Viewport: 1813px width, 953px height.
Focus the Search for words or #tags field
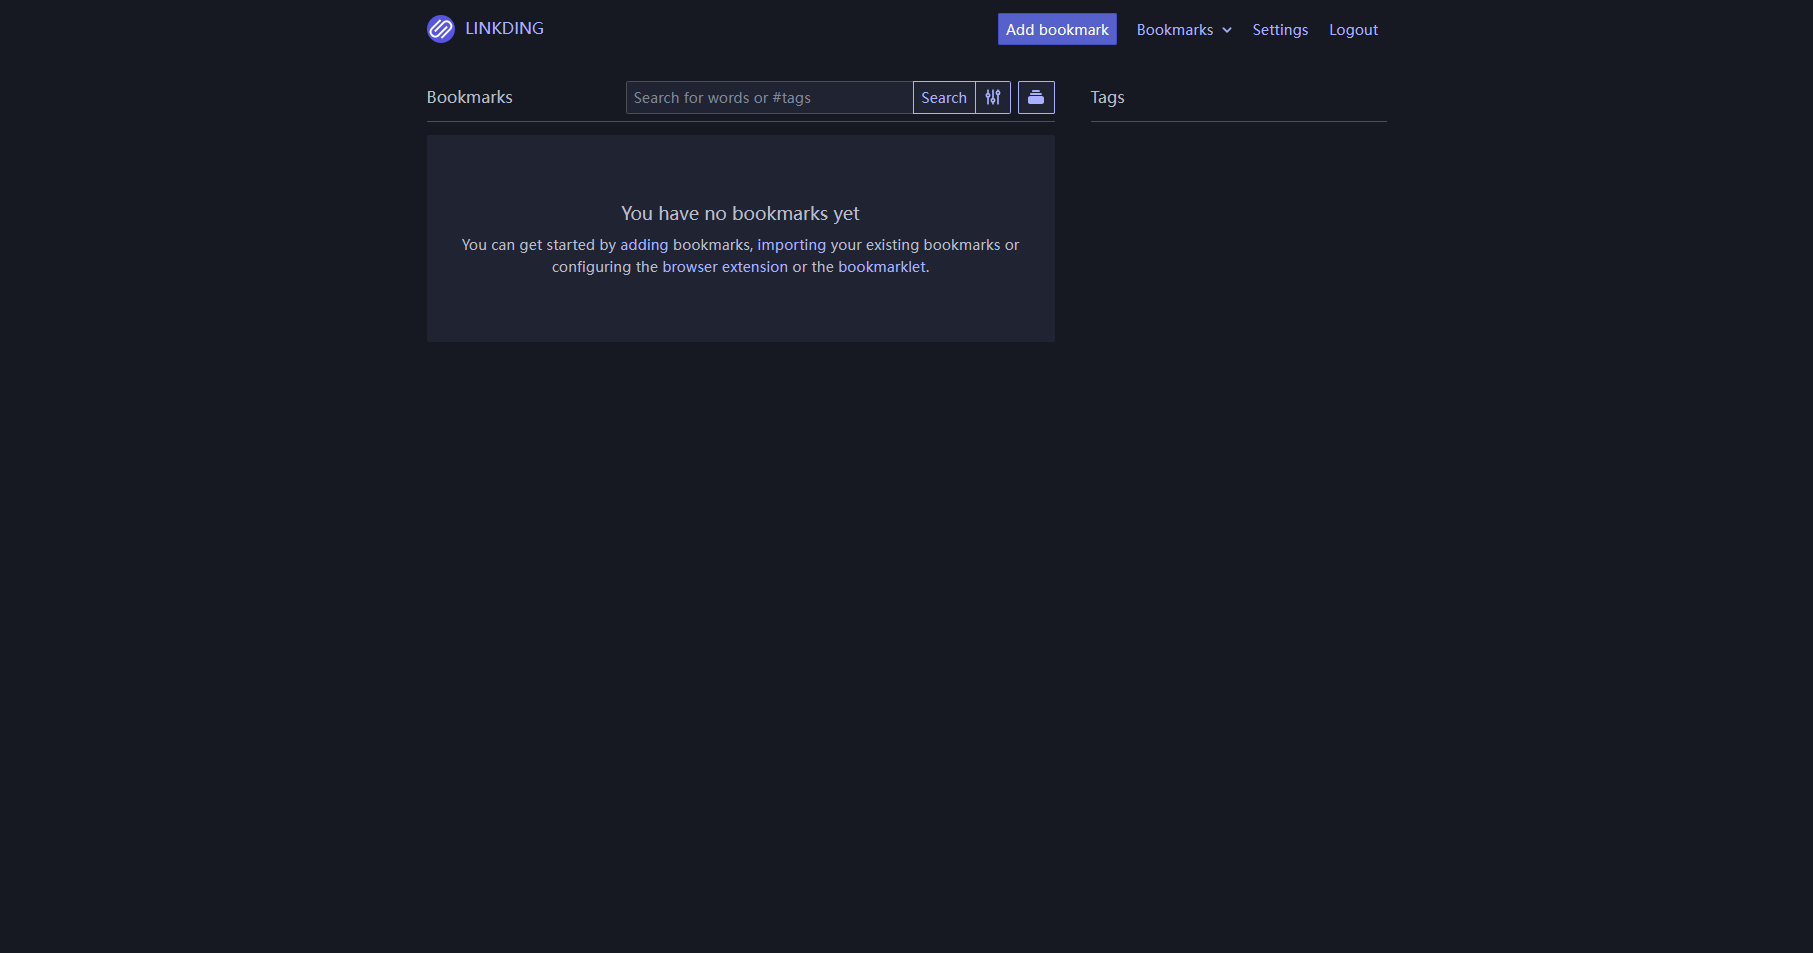[769, 97]
